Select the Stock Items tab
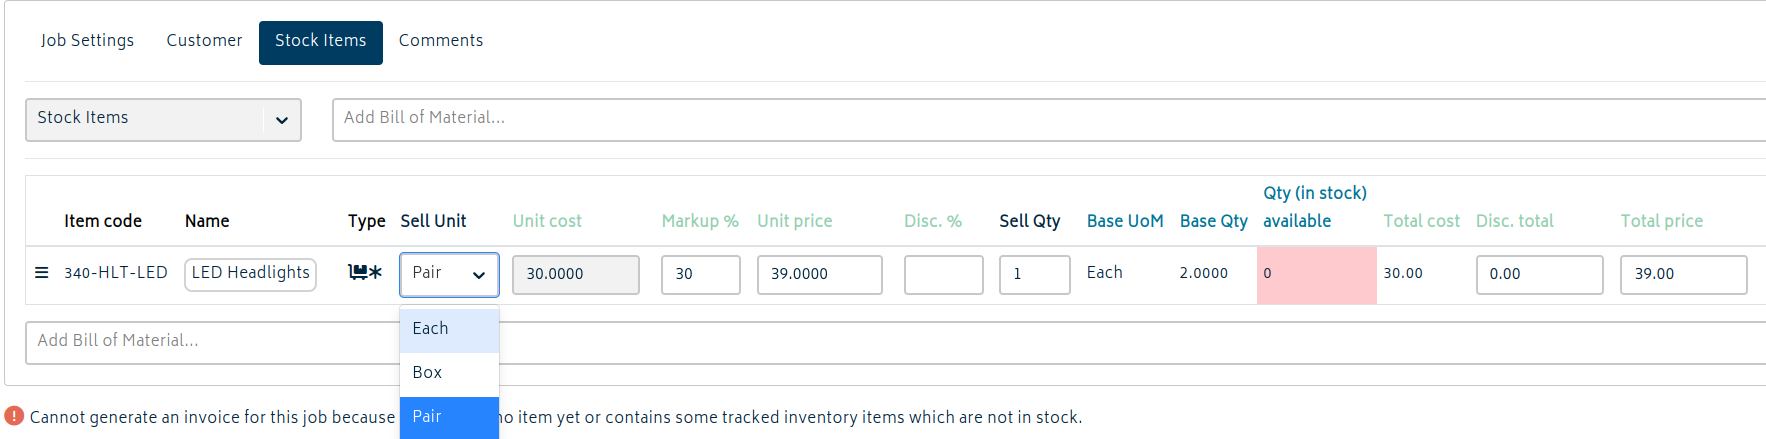Viewport: 1766px width, 439px height. click(321, 42)
